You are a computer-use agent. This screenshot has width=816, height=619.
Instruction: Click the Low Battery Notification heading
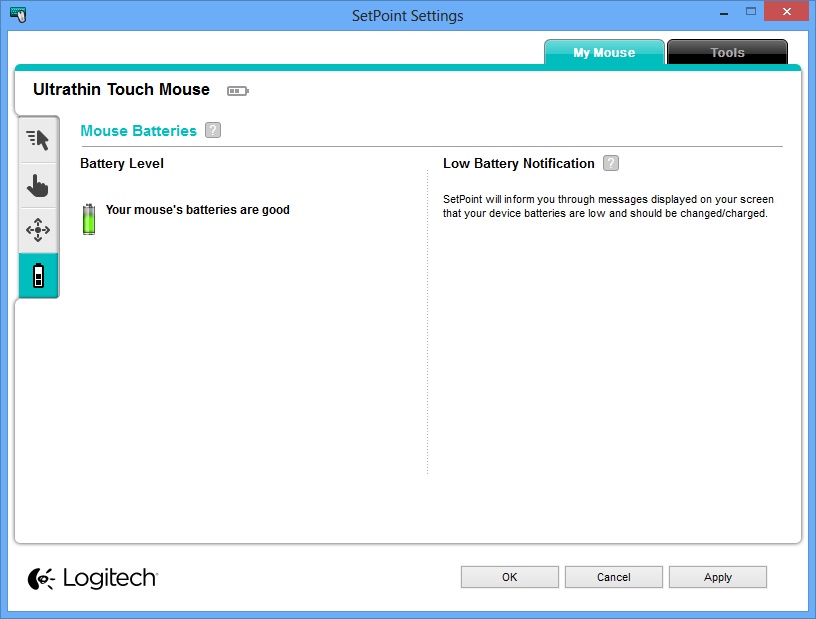518,163
